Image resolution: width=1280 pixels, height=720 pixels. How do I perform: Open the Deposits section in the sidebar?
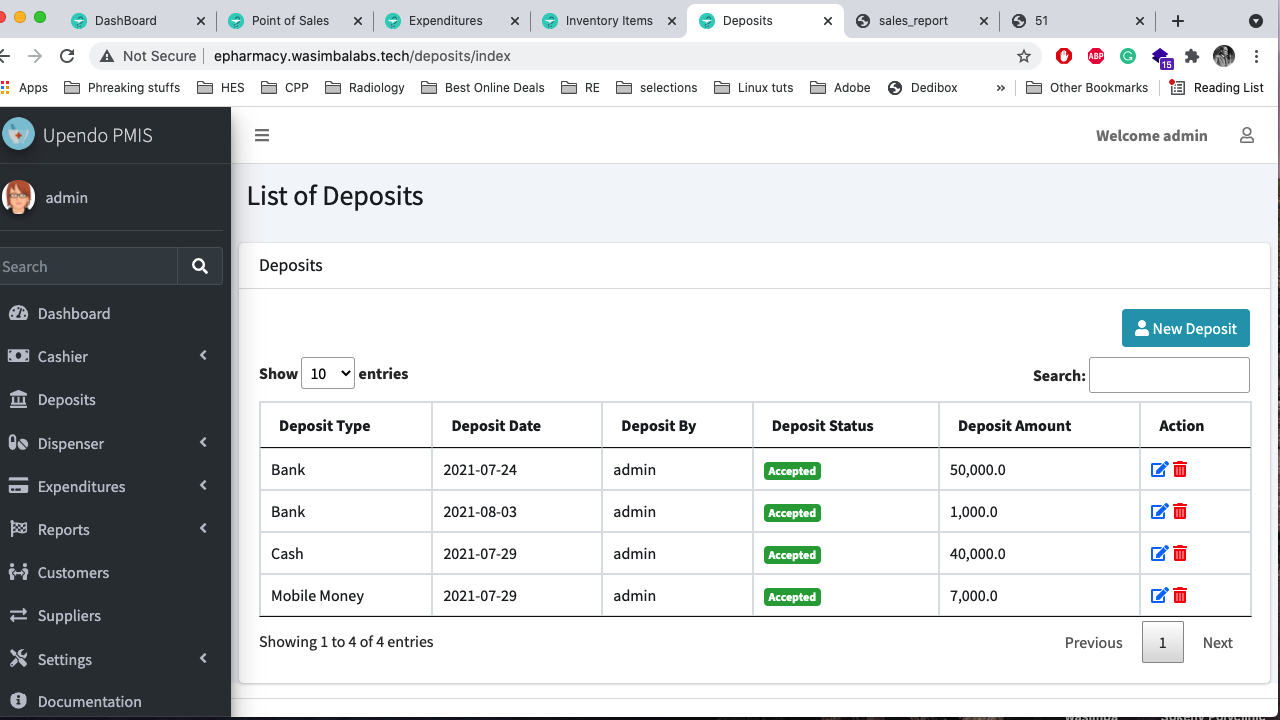click(x=65, y=399)
